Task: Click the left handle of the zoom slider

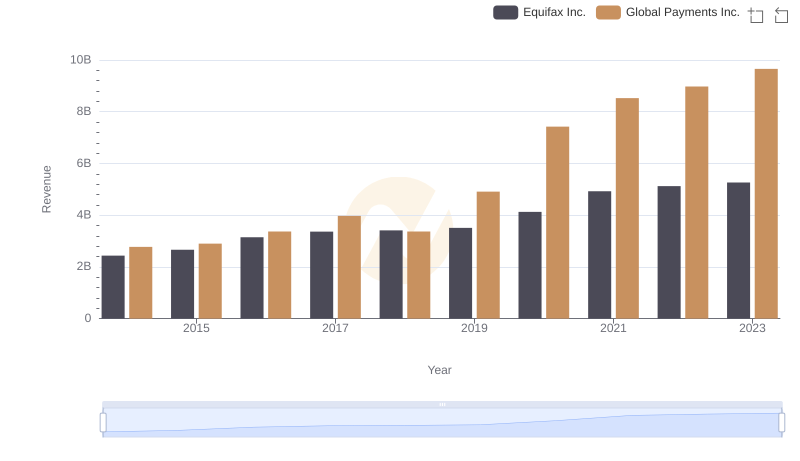Action: [x=103, y=423]
